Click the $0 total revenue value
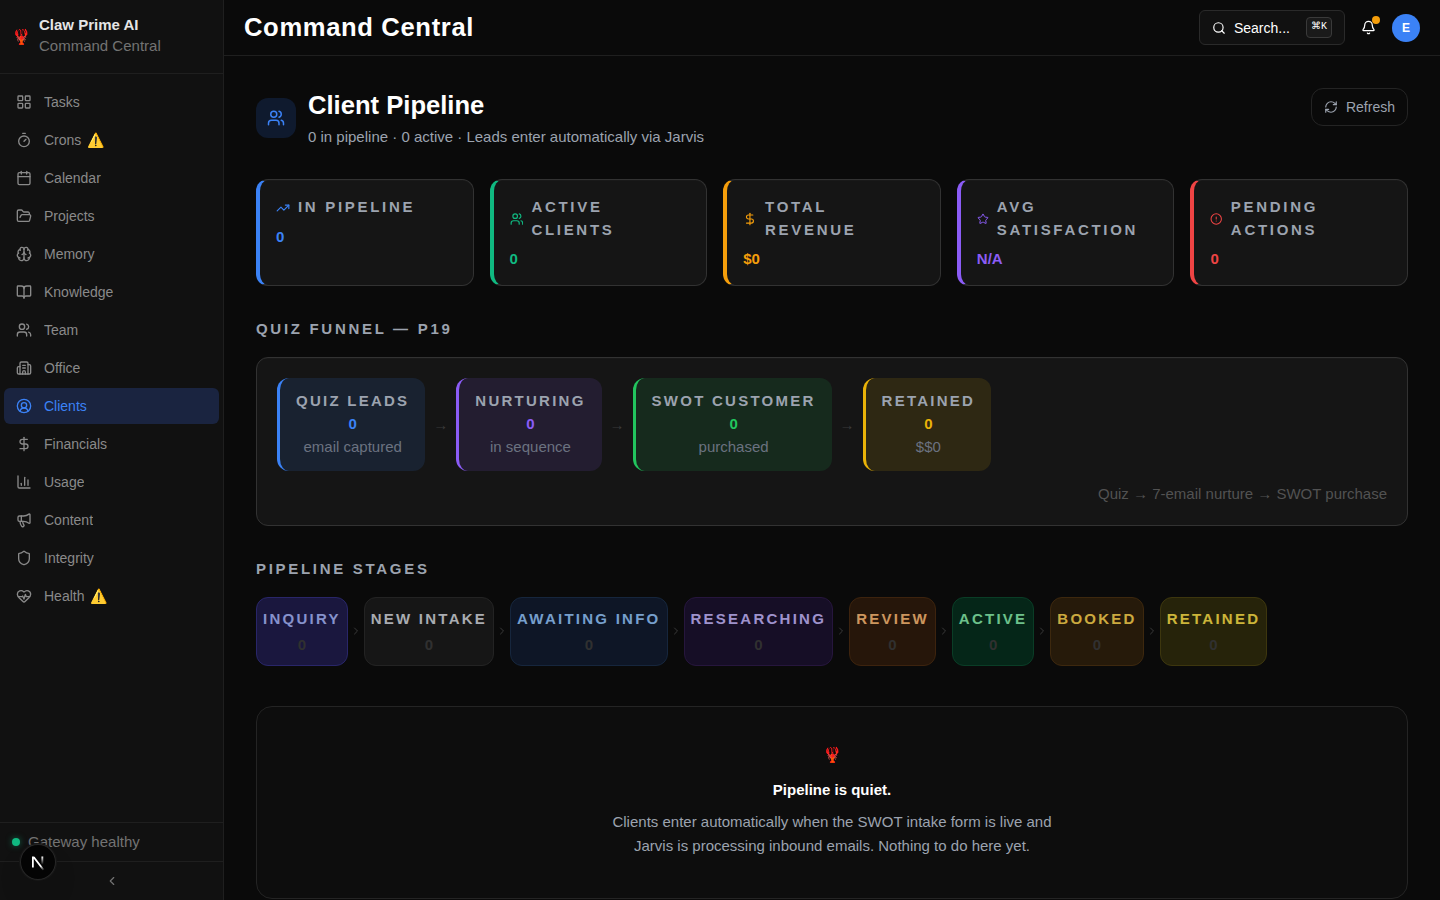 pyautogui.click(x=752, y=259)
